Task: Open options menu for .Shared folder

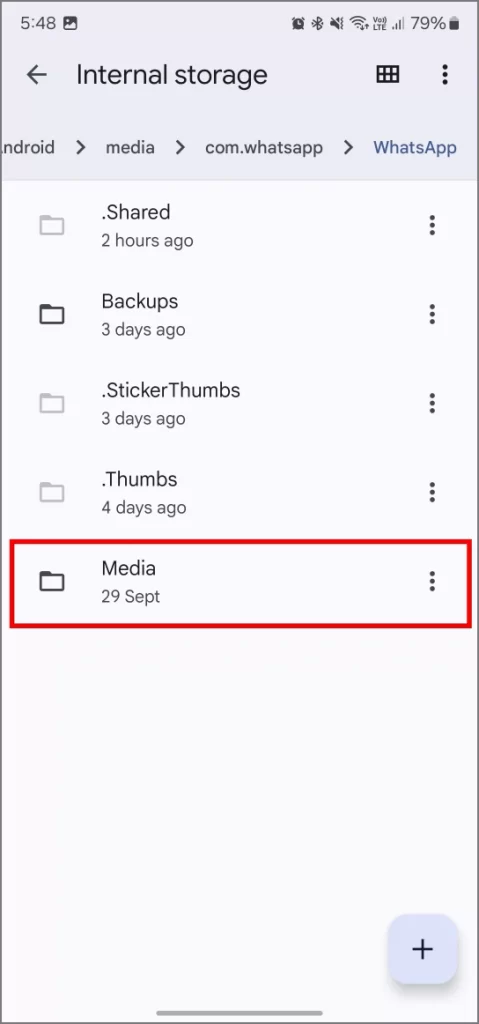Action: pos(431,225)
